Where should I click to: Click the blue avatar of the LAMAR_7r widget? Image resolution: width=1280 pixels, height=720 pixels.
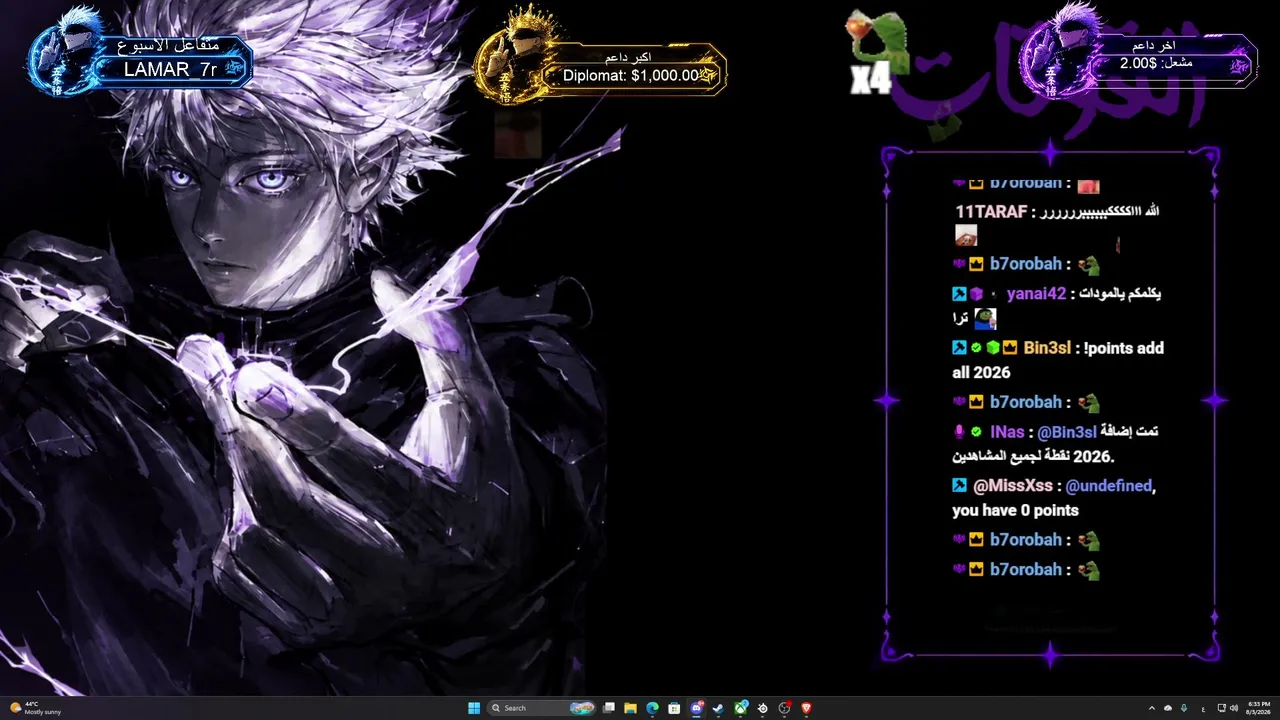[68, 52]
